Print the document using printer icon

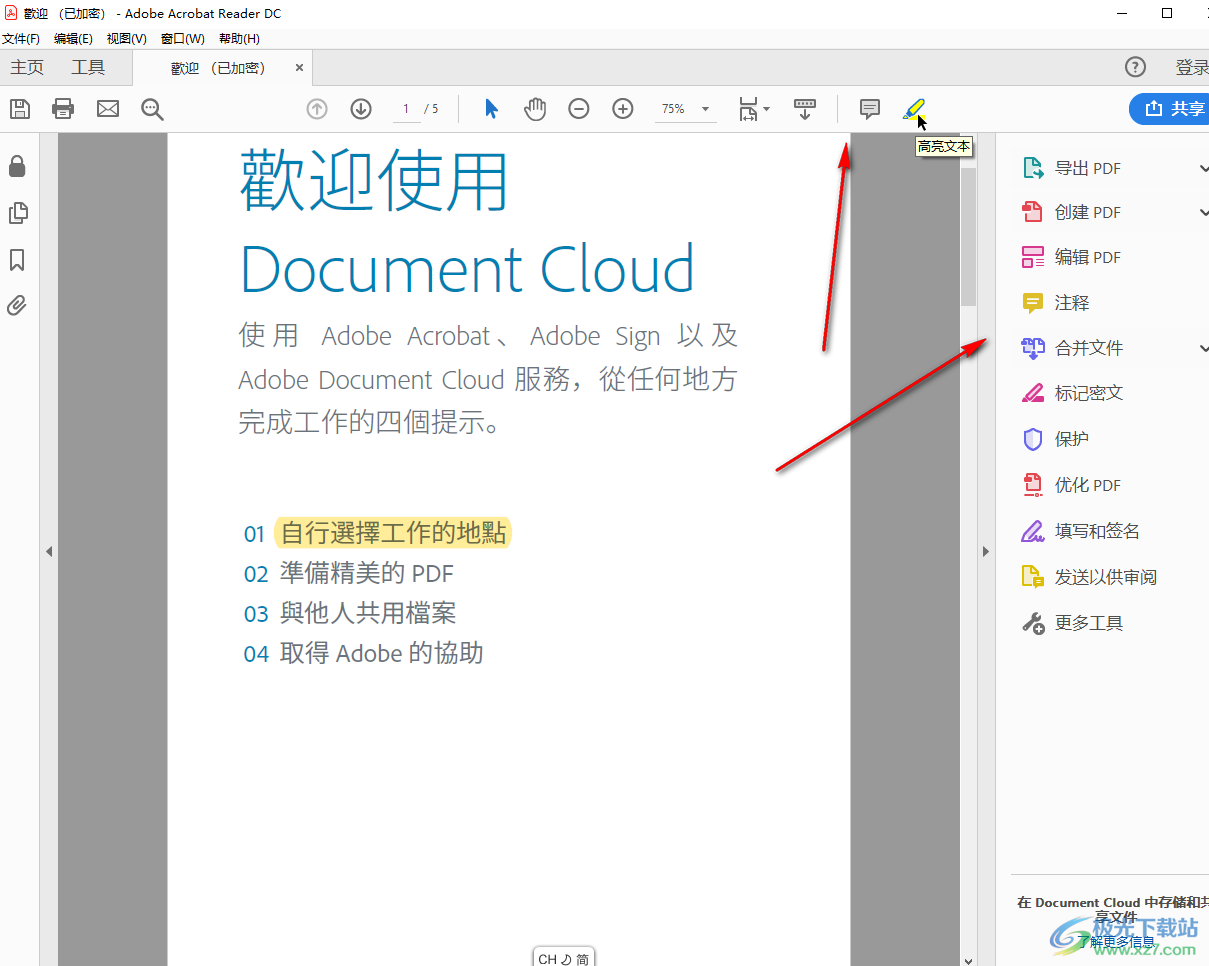[63, 109]
